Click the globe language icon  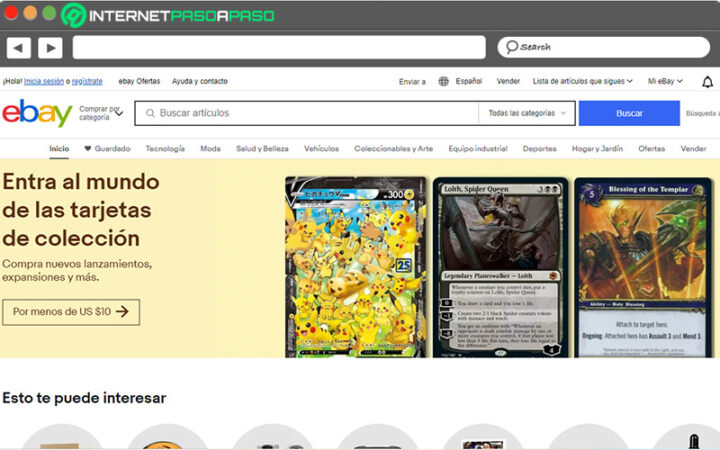(x=443, y=82)
